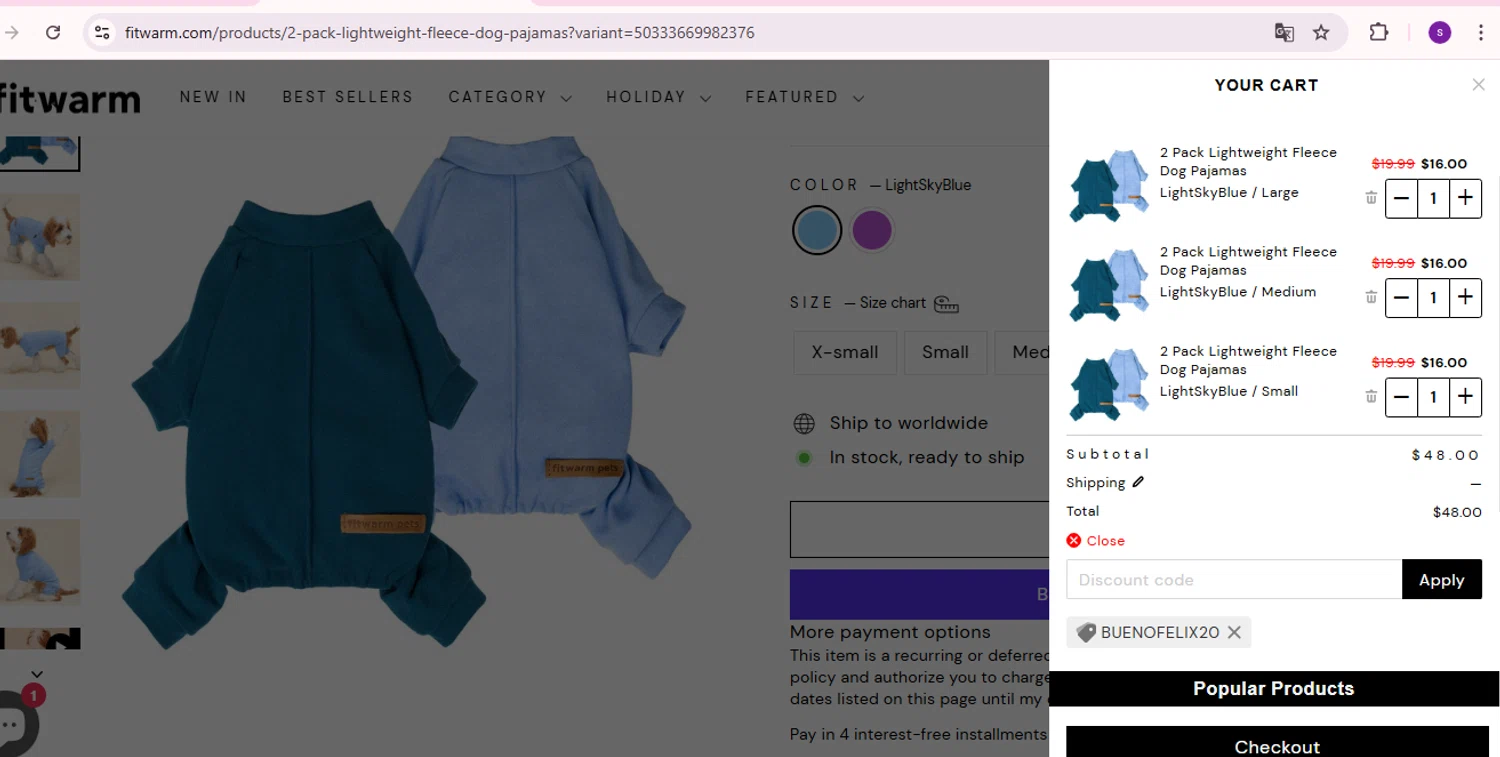Open the translate page icon
This screenshot has height=757, width=1500.
1284,33
